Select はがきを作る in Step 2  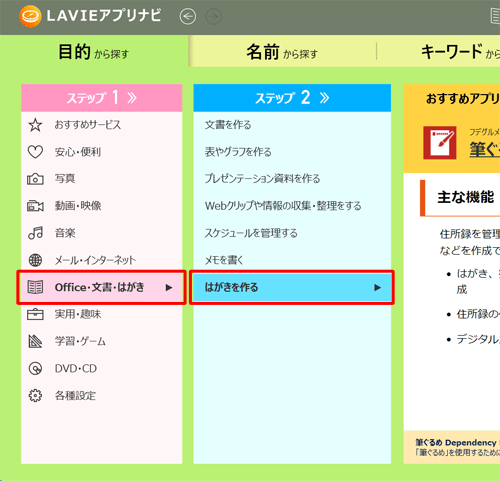[x=292, y=287]
